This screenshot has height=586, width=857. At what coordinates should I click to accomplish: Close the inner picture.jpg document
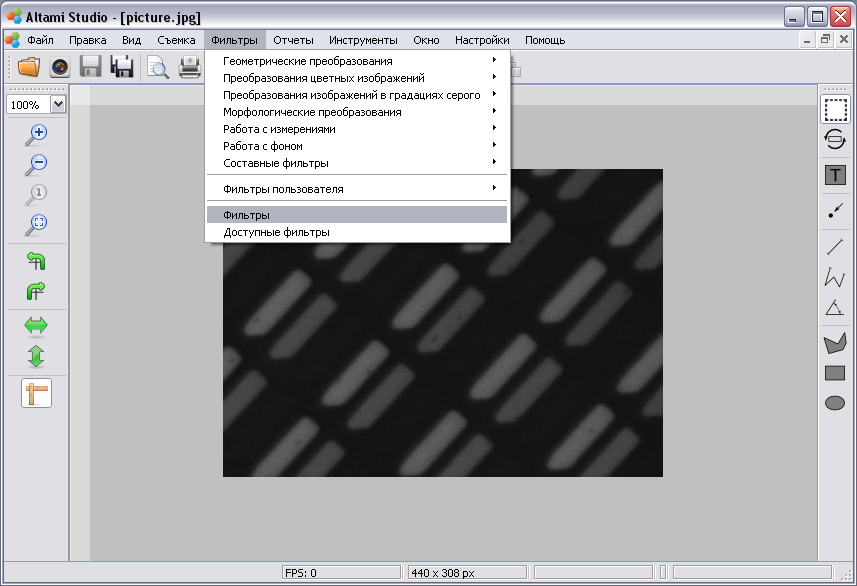tap(843, 39)
